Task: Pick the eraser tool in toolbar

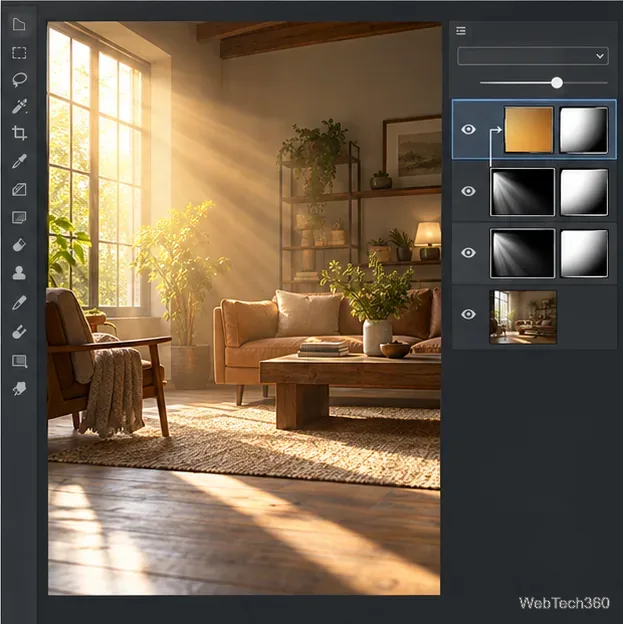Action: (x=19, y=245)
